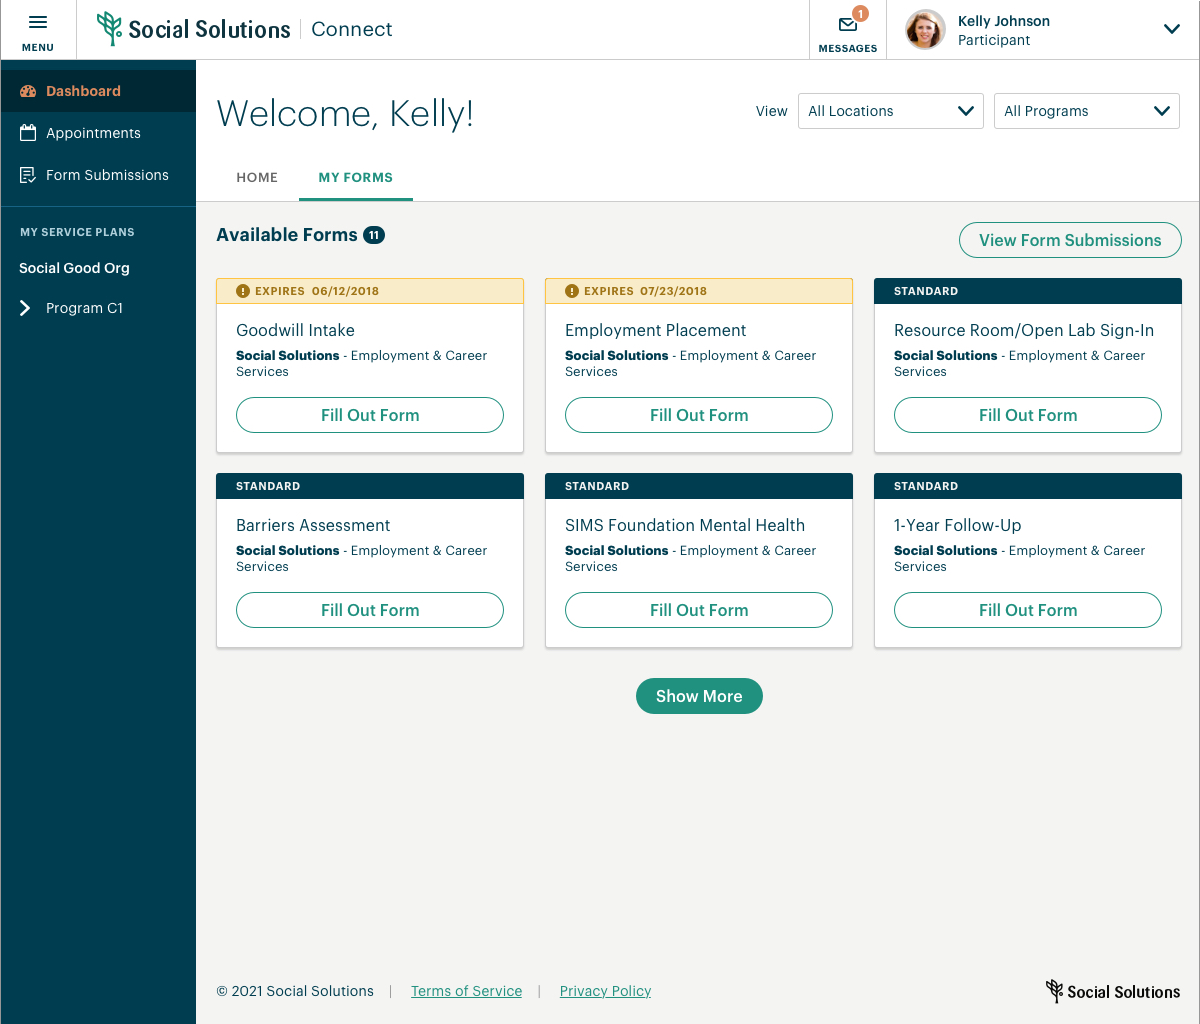The height and width of the screenshot is (1024, 1200).
Task: Switch to the Home tab
Action: click(x=257, y=178)
